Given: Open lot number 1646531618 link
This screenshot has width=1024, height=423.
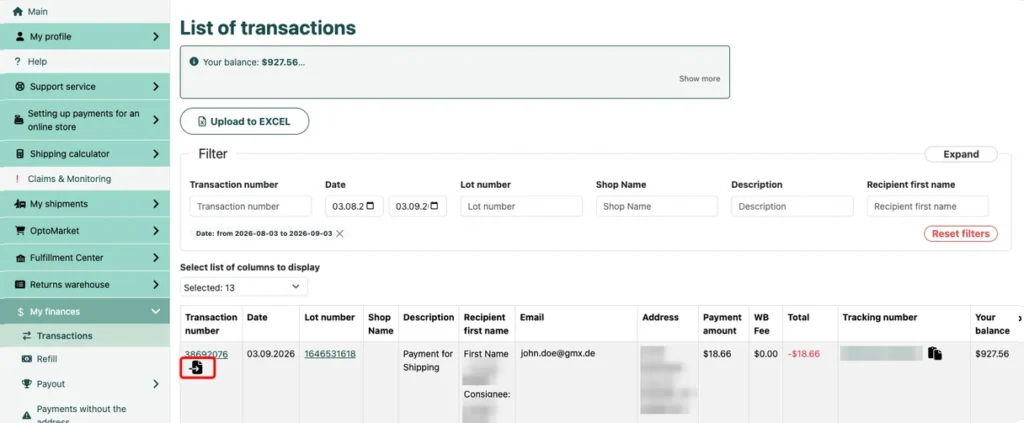Looking at the screenshot, I should 330,354.
